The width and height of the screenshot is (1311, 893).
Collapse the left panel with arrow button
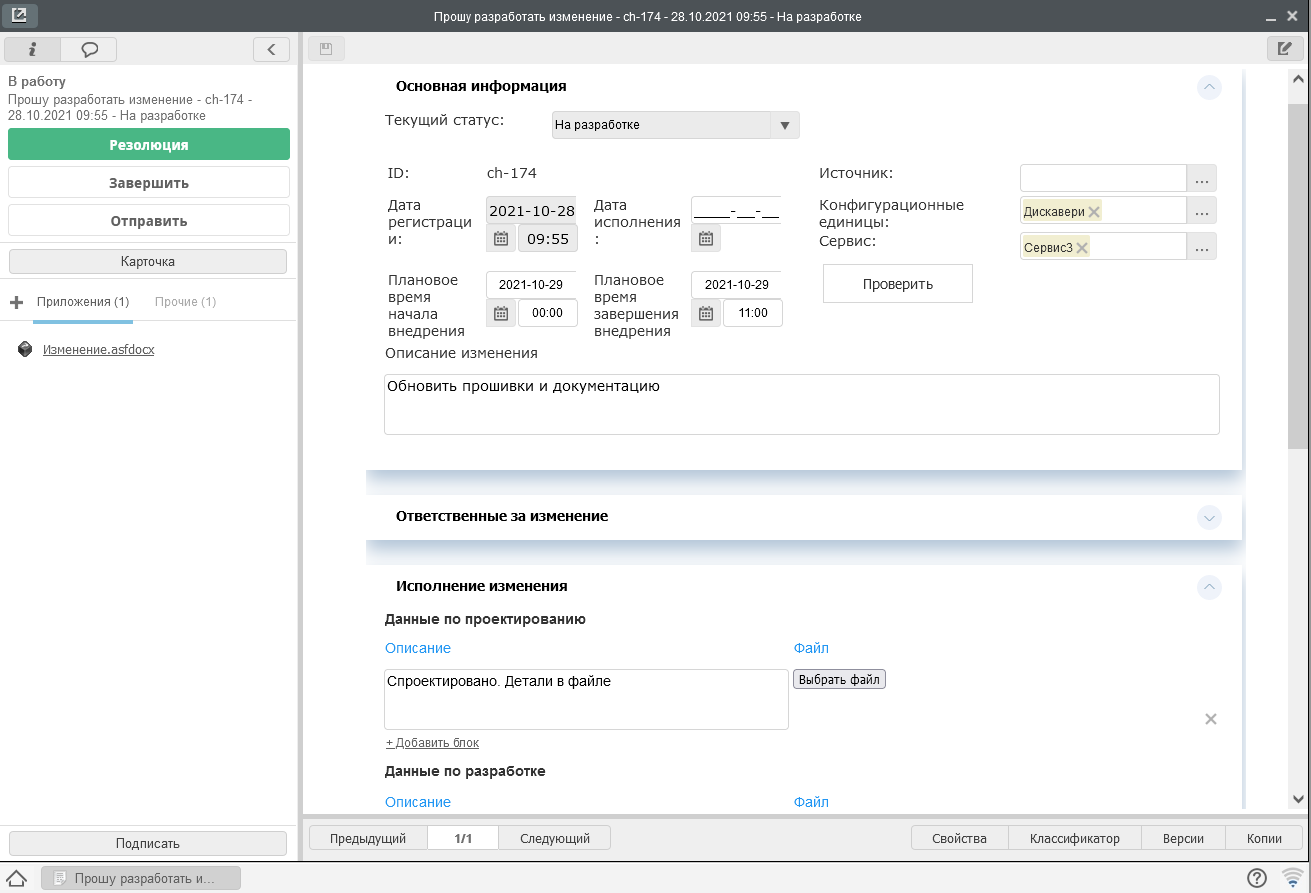(x=272, y=48)
